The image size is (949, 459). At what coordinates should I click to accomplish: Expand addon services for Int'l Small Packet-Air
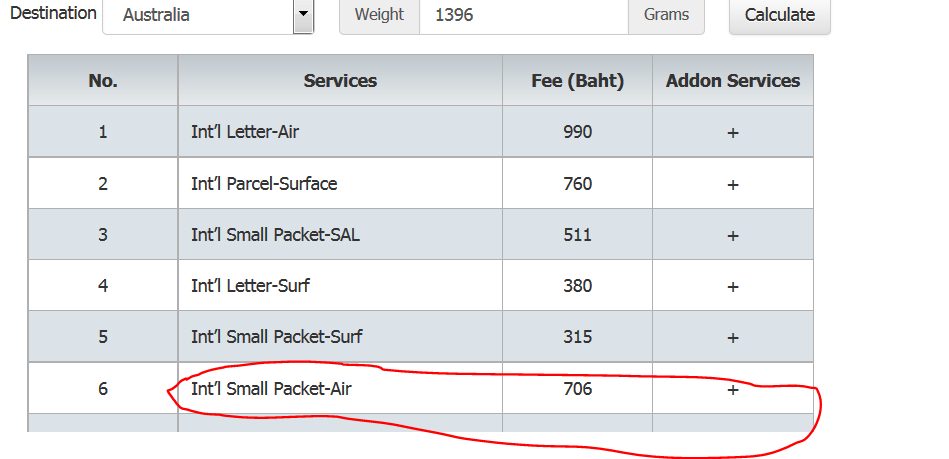[x=733, y=389]
